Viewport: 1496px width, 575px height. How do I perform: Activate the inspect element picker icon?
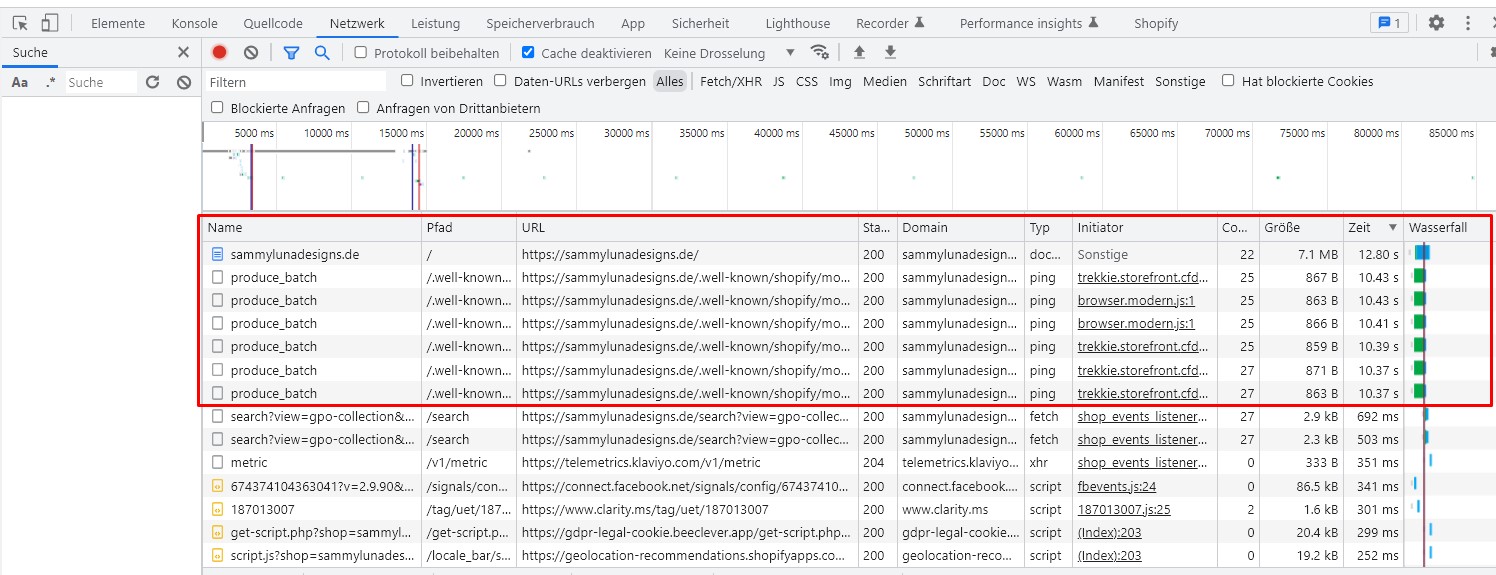(x=20, y=23)
